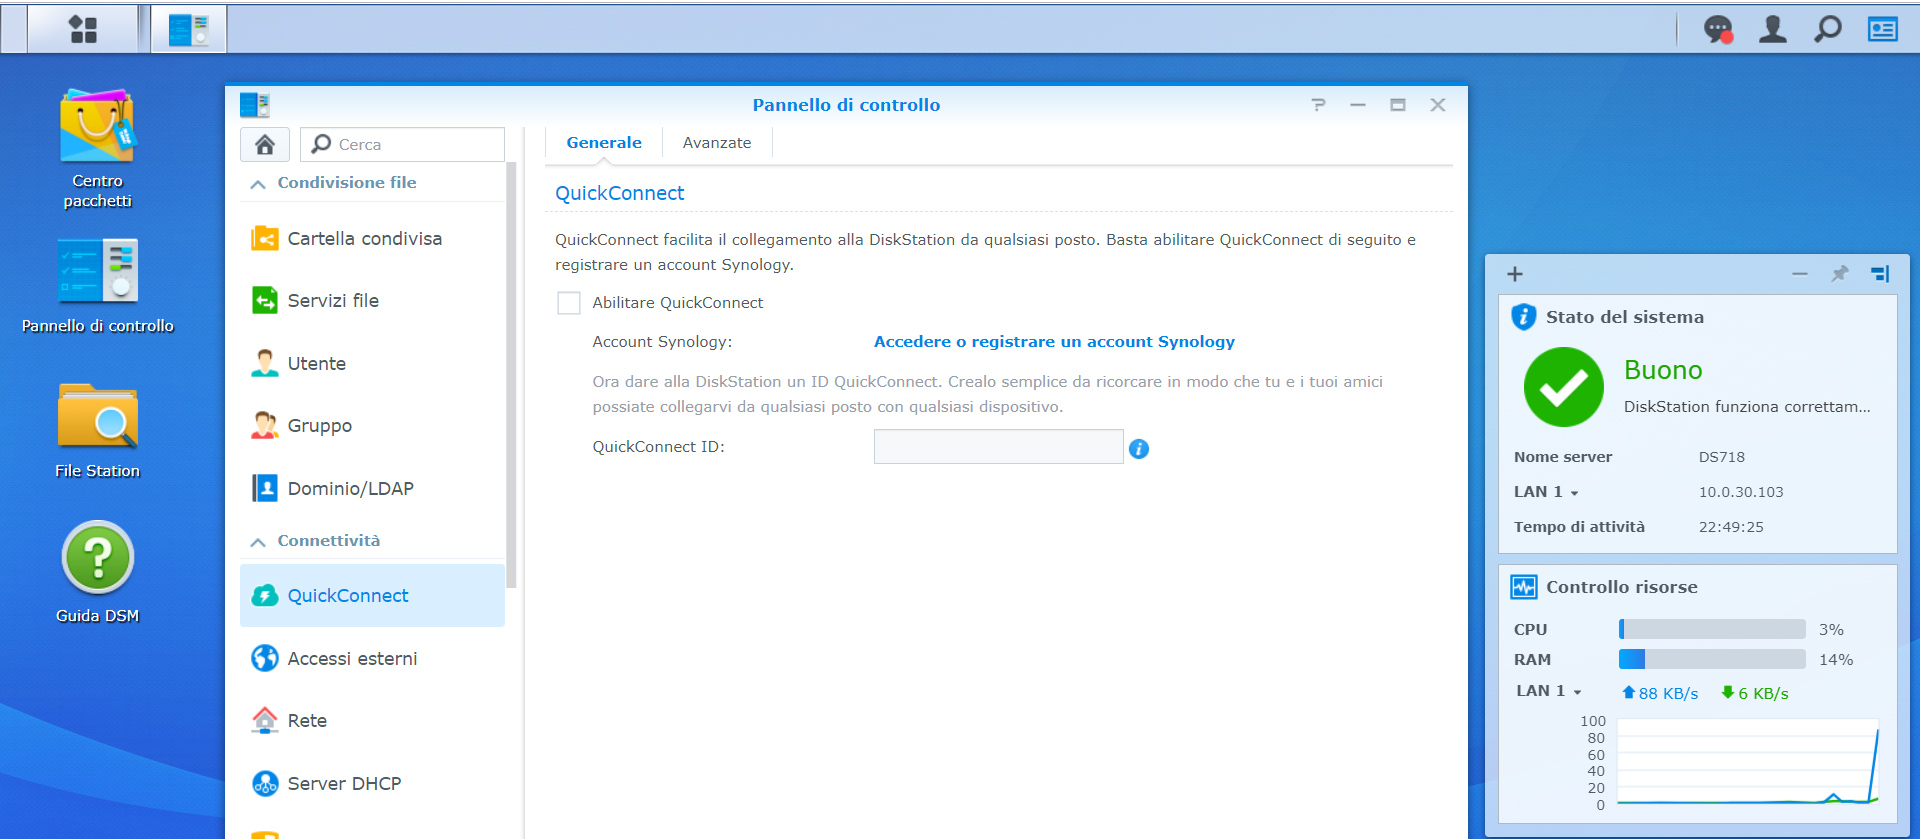Go to Control Panel home
The height and width of the screenshot is (839, 1920).
click(265, 144)
